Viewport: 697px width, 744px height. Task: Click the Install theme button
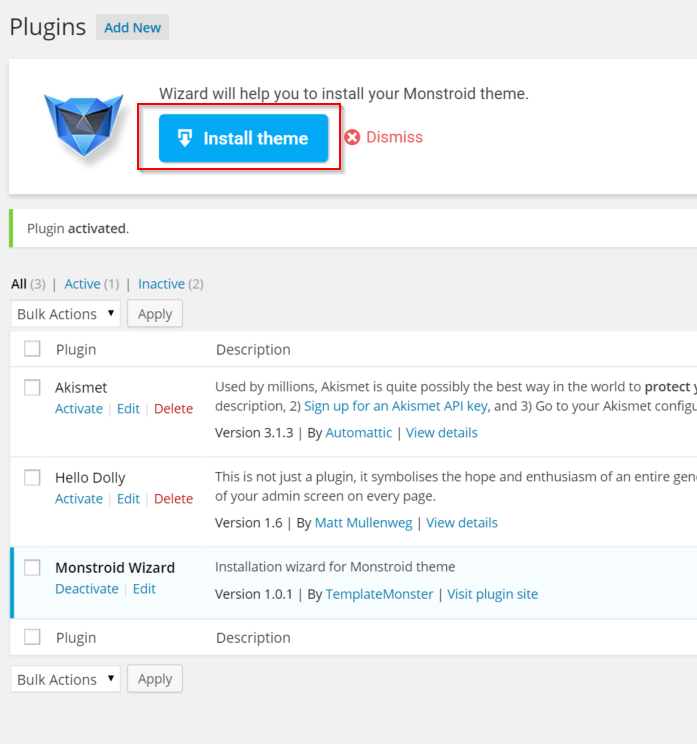(243, 138)
